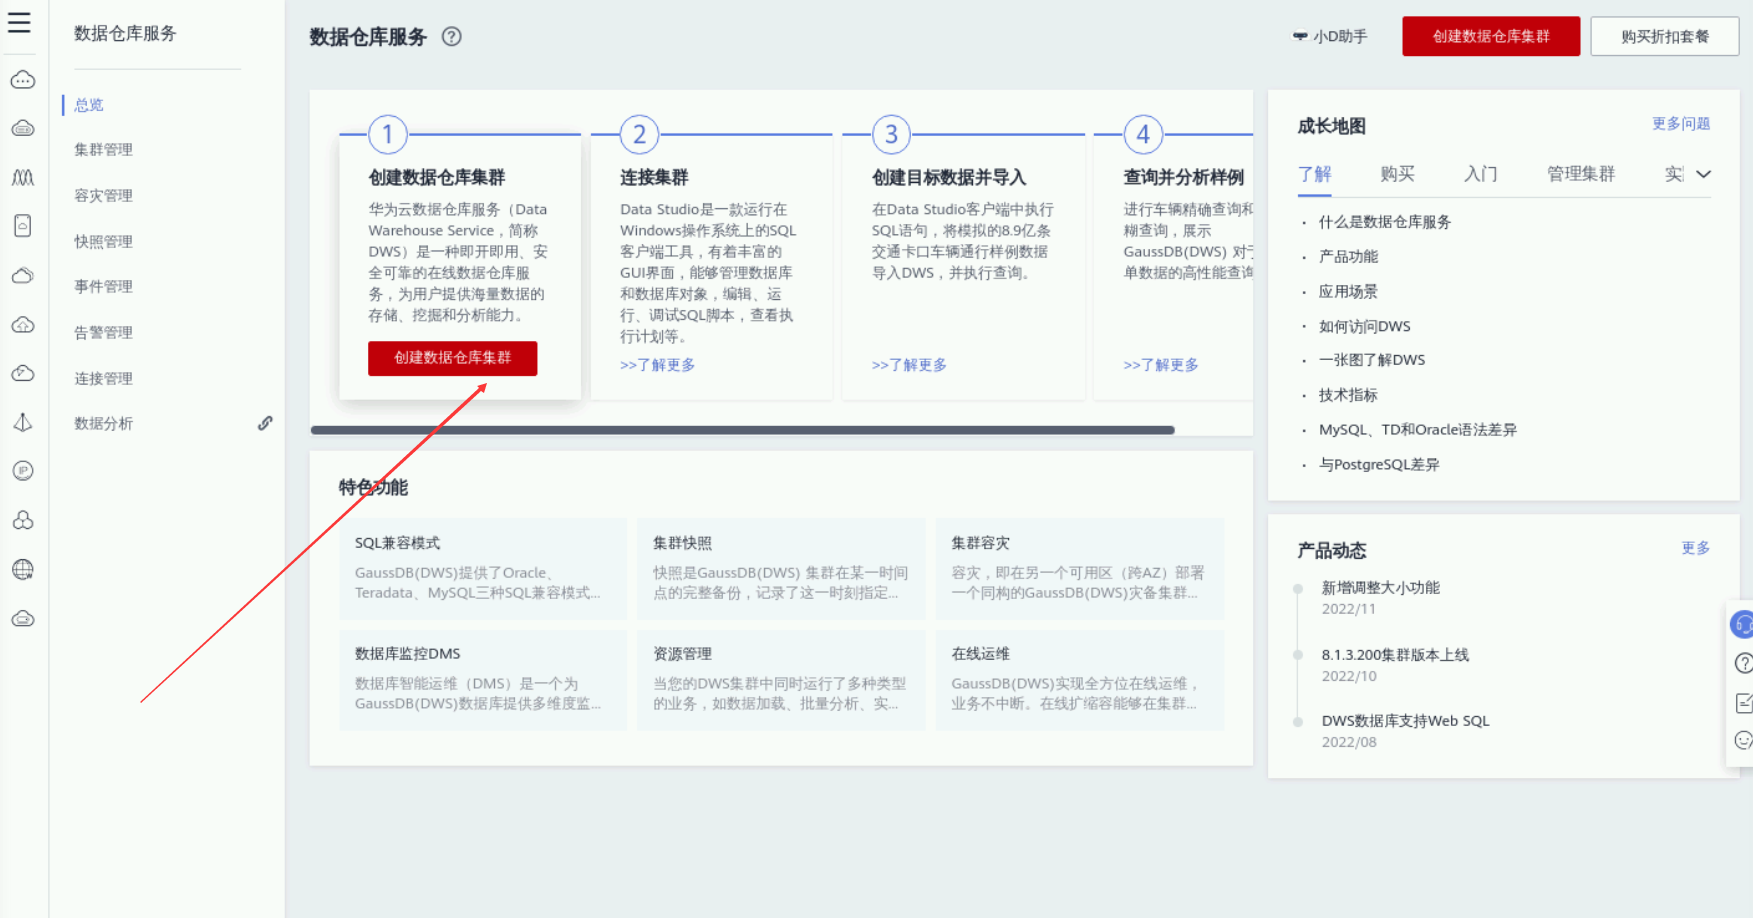Open the 小D助手 assistant
The image size is (1753, 918).
[x=1329, y=36]
